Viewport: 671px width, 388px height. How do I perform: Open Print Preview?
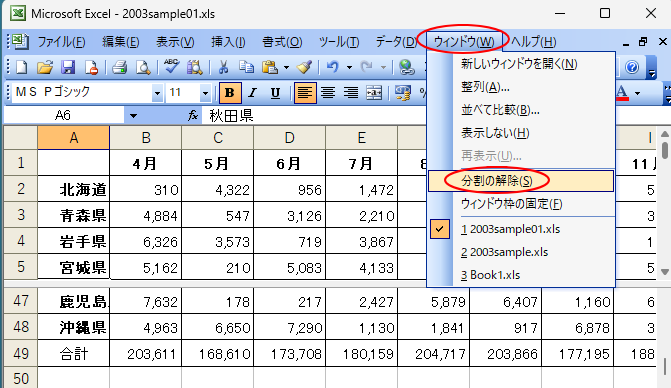click(x=143, y=67)
